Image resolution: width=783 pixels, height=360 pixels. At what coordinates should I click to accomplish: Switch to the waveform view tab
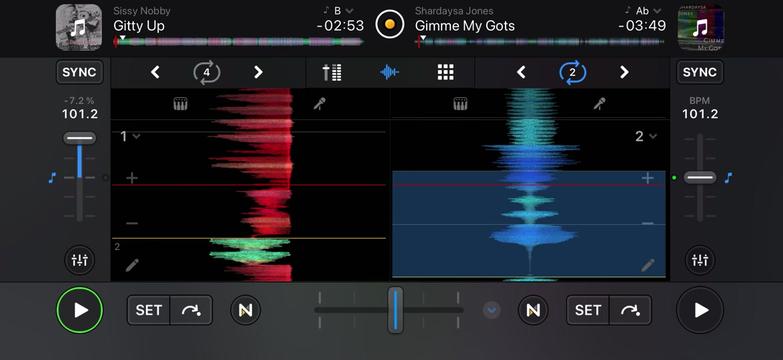click(x=389, y=72)
